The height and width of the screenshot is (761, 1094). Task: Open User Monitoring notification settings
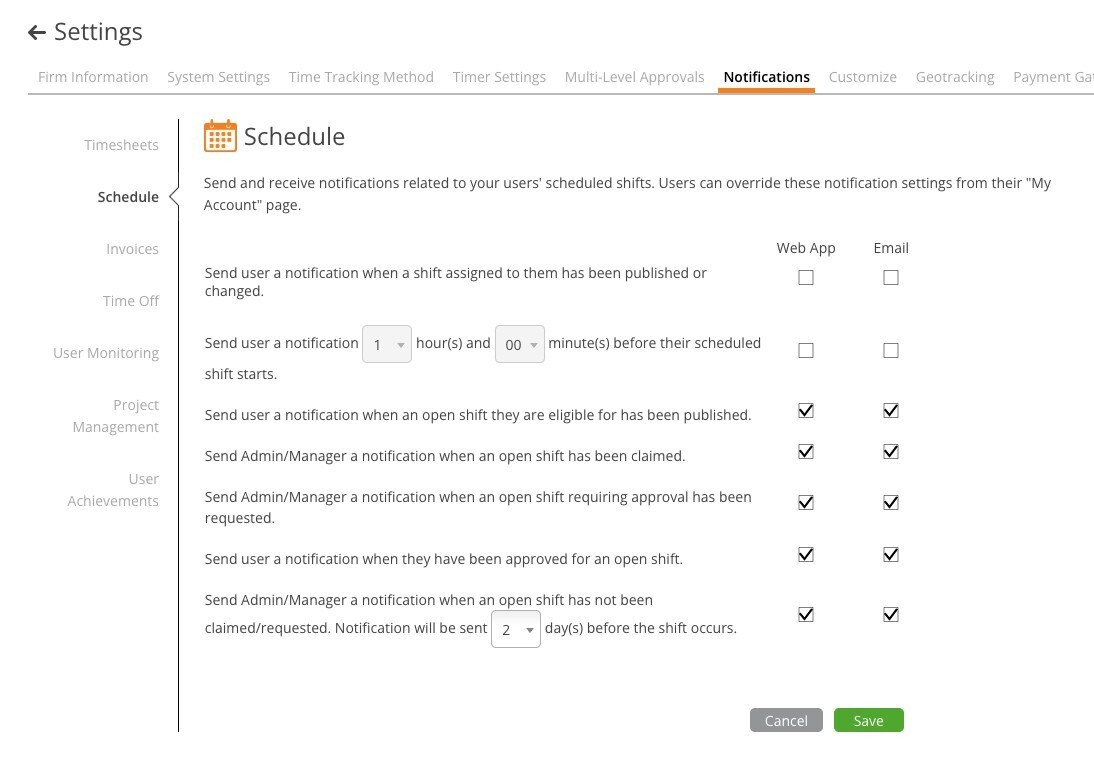106,353
